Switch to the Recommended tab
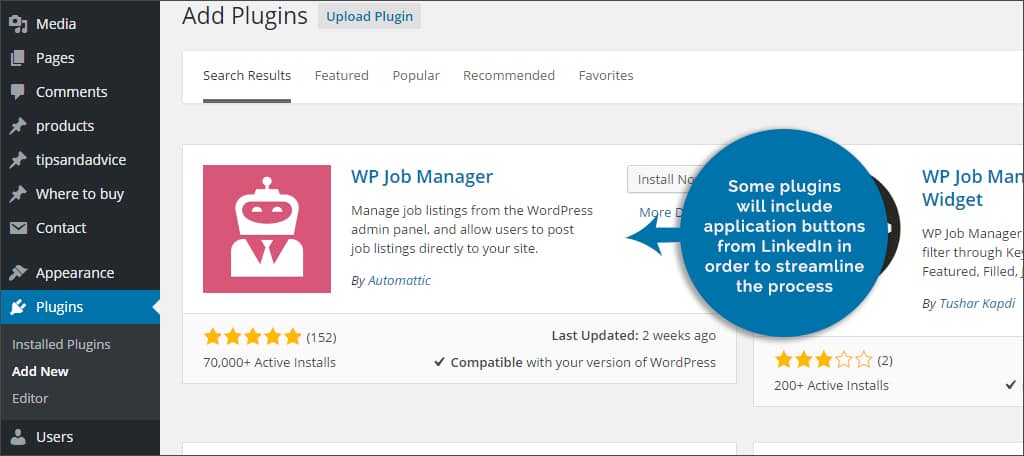Screen dimensions: 1024x456 coord(509,76)
